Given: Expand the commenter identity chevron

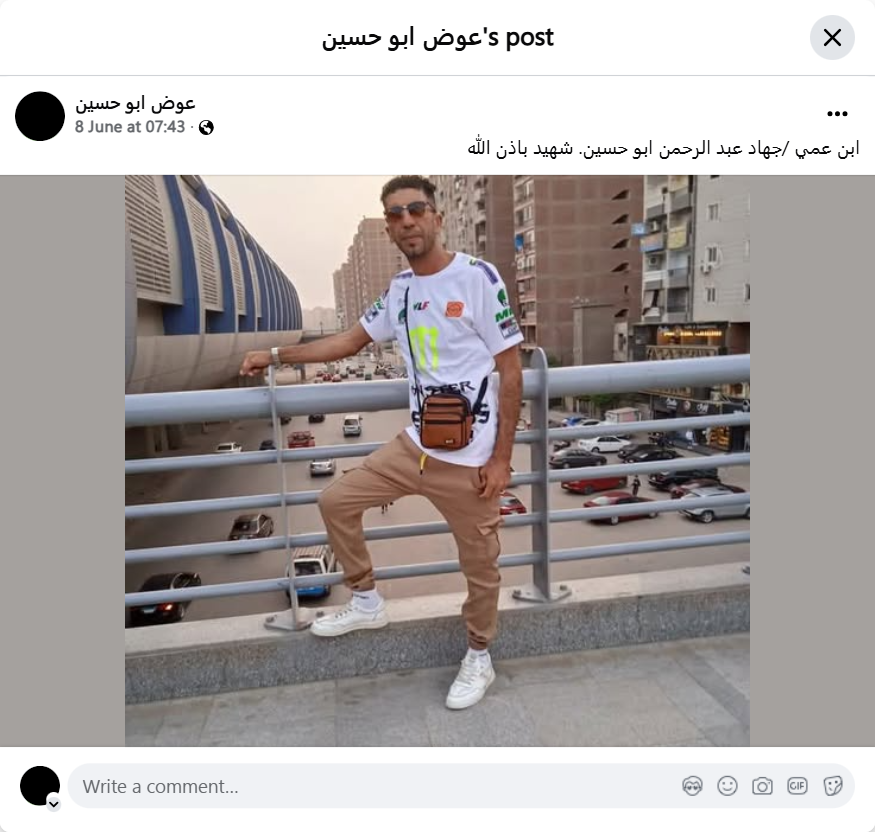Looking at the screenshot, I should click(x=54, y=804).
